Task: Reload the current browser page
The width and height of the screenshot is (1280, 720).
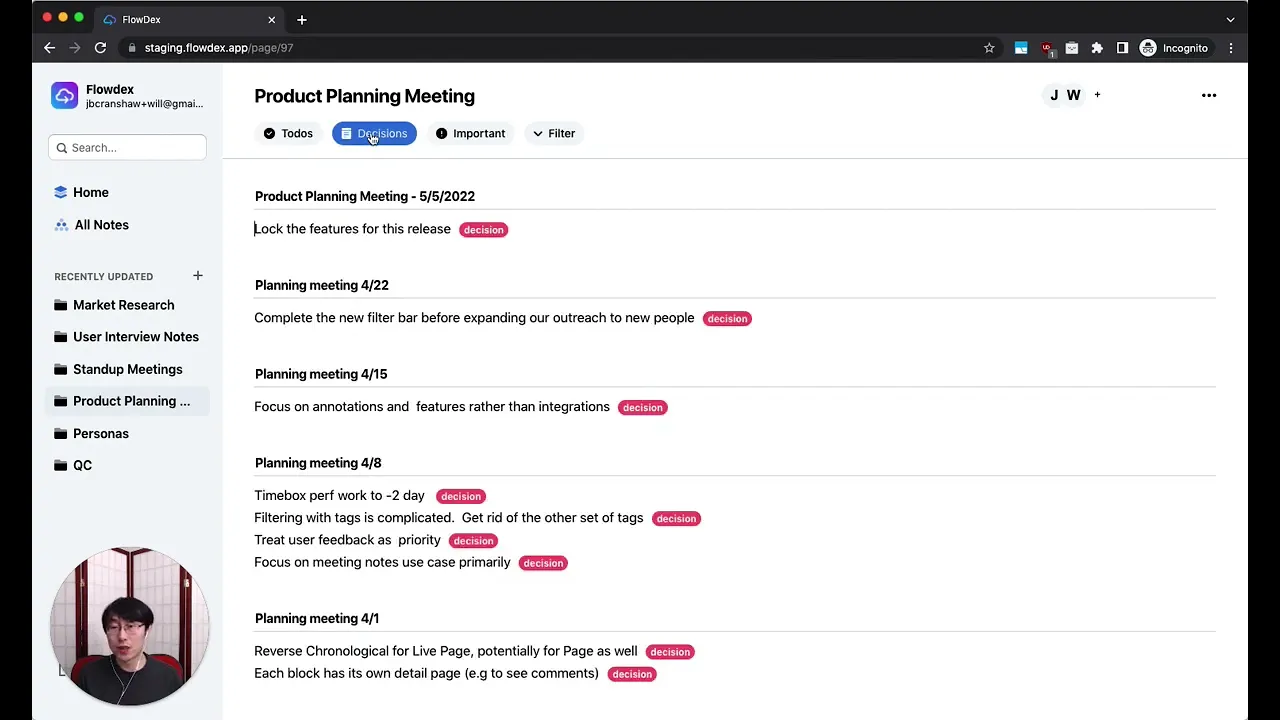Action: (100, 48)
